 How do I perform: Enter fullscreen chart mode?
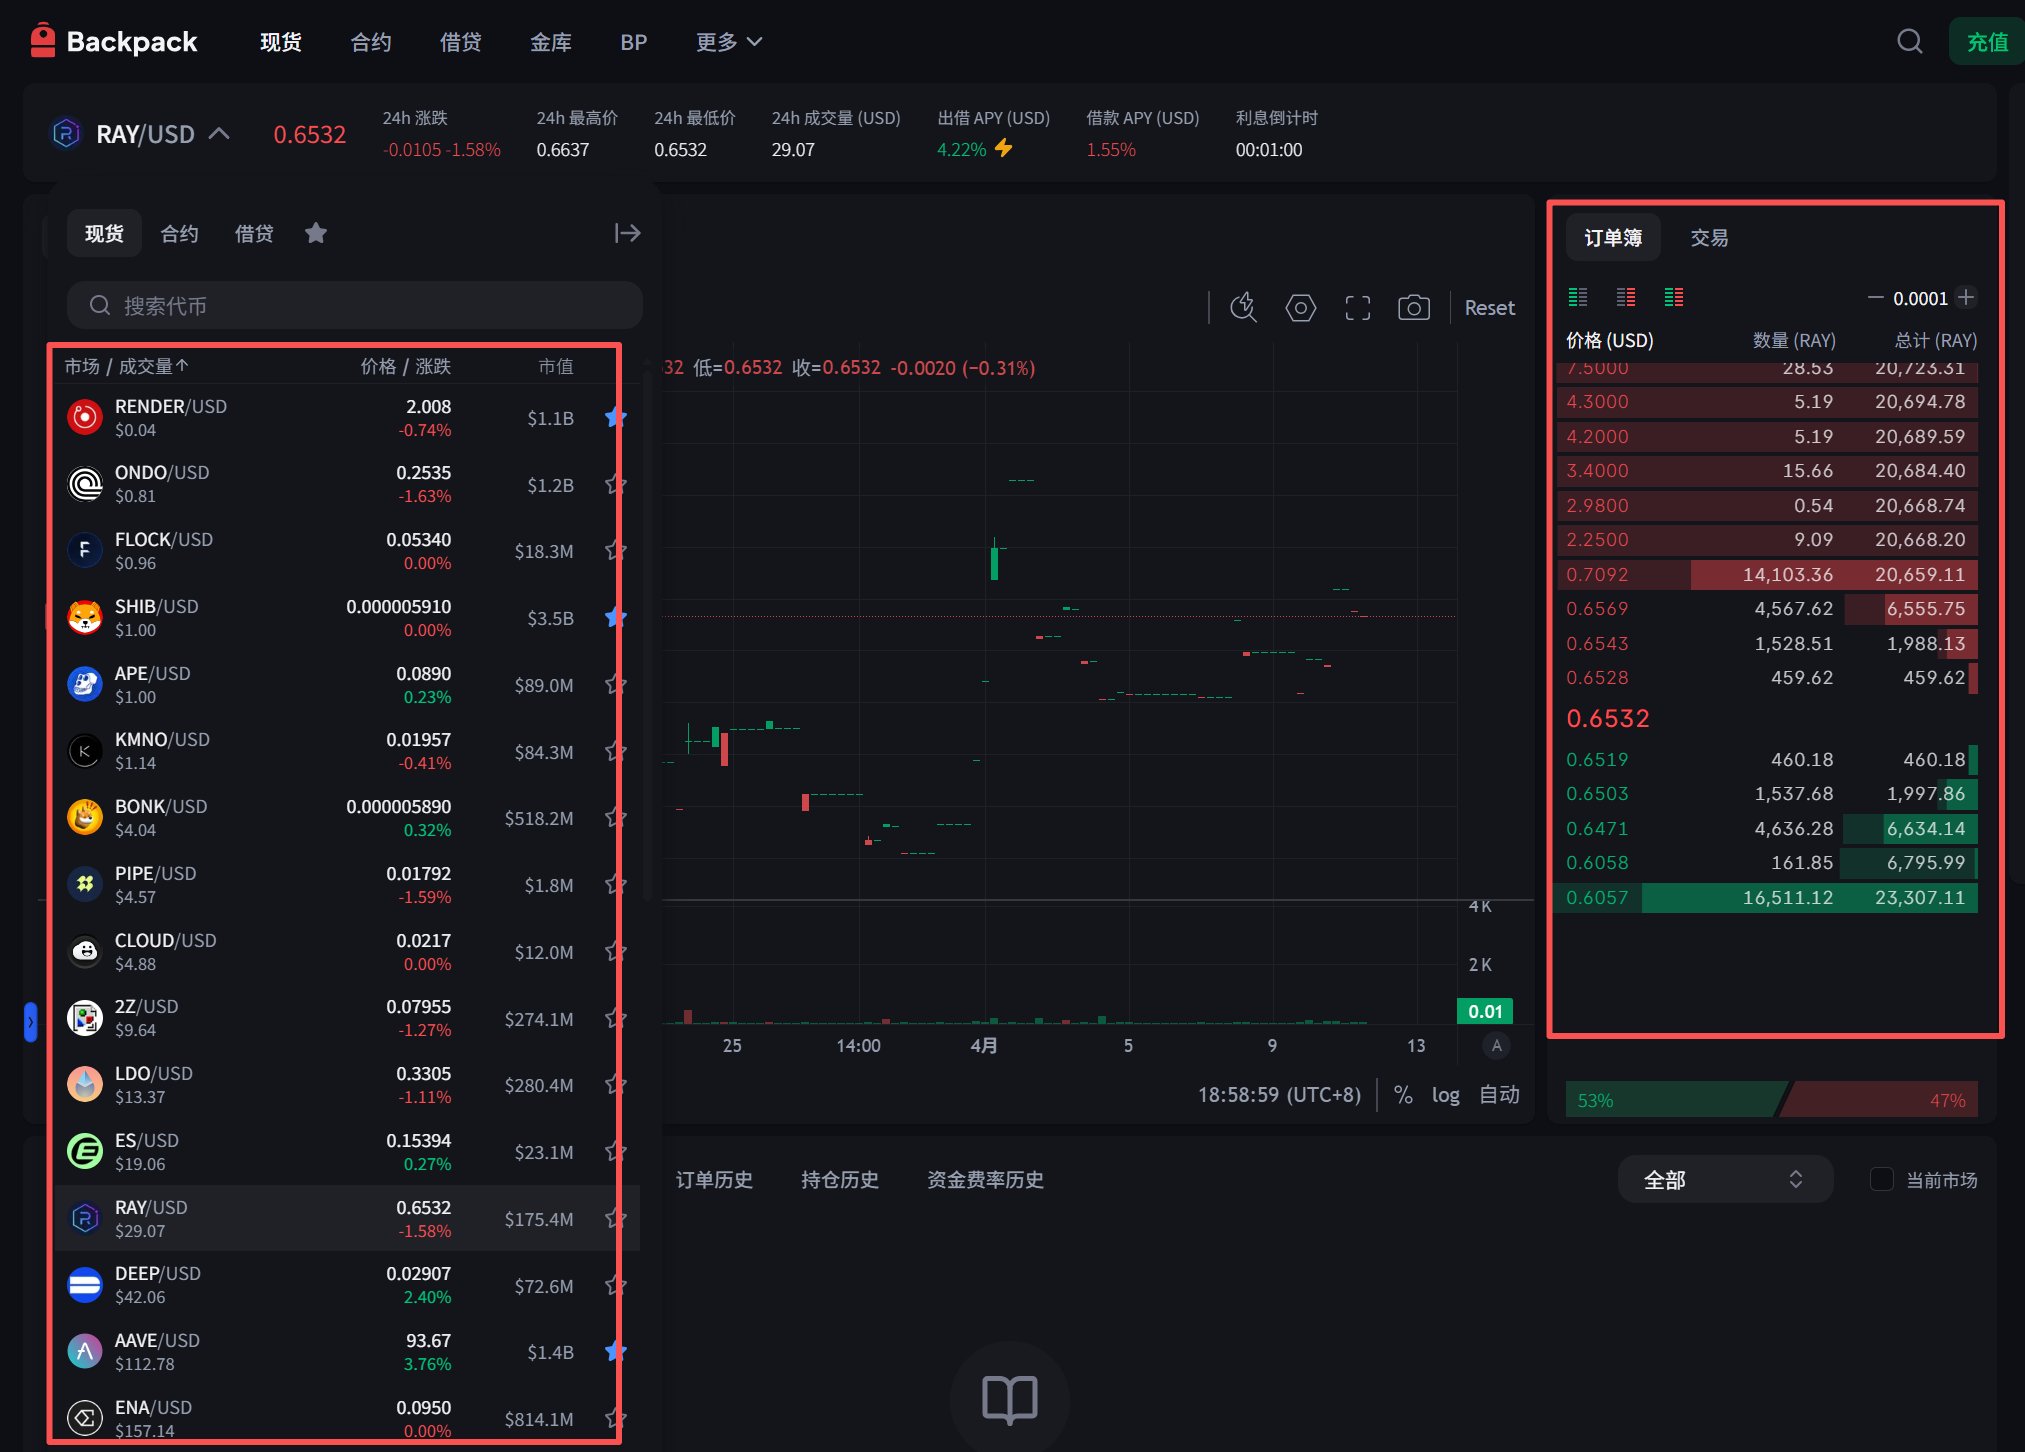[x=1357, y=308]
